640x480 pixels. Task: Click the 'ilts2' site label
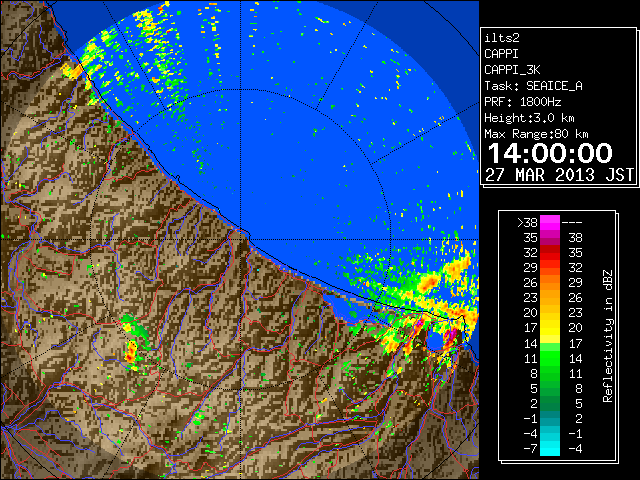(x=502, y=38)
